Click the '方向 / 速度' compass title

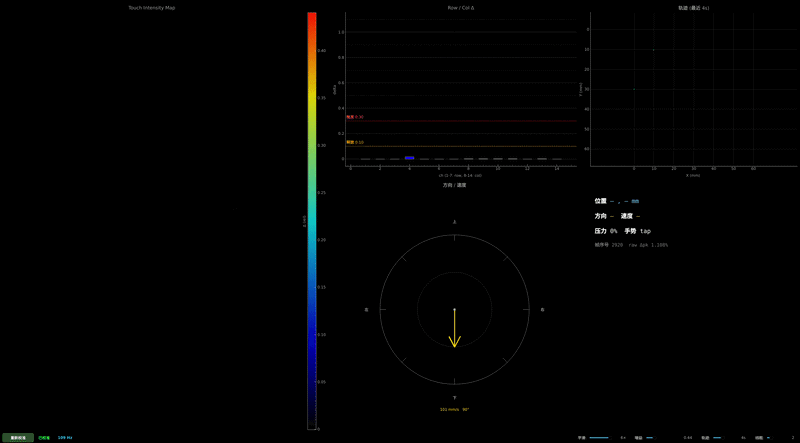click(454, 185)
